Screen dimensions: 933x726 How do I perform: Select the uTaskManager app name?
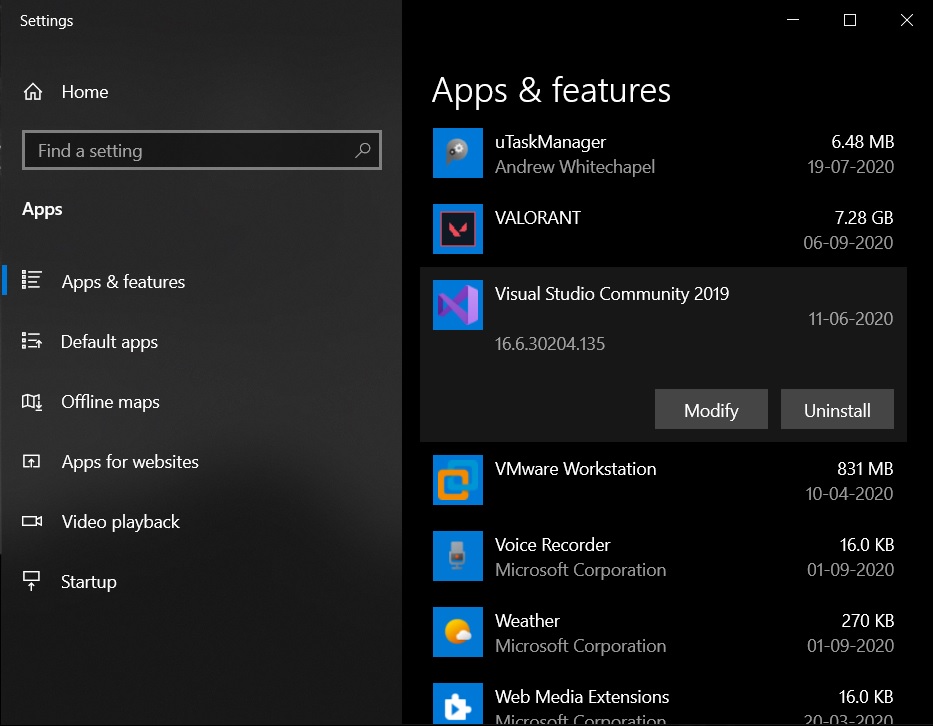[550, 142]
